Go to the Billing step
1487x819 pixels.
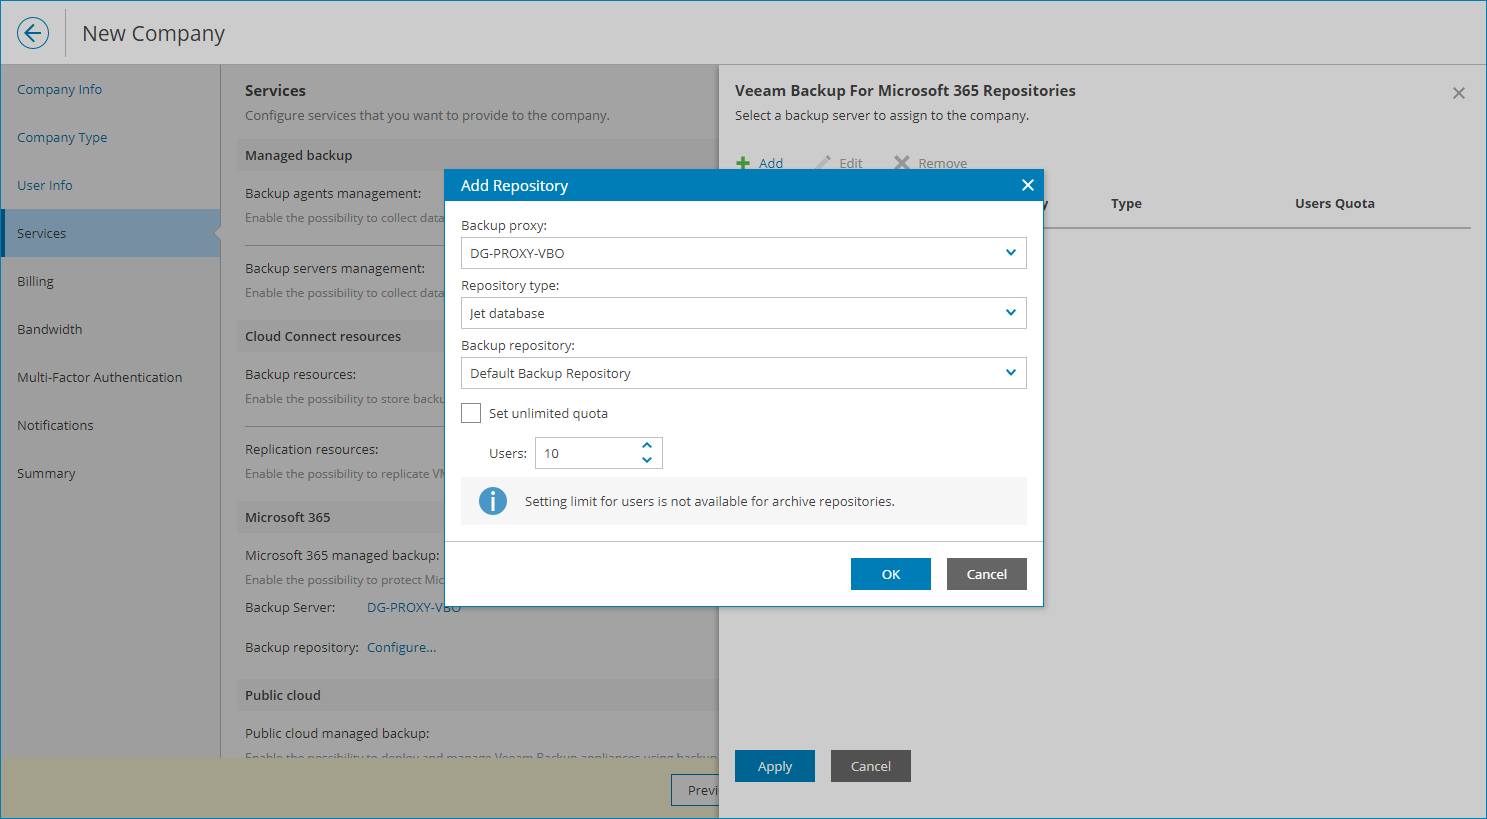pyautogui.click(x=36, y=281)
